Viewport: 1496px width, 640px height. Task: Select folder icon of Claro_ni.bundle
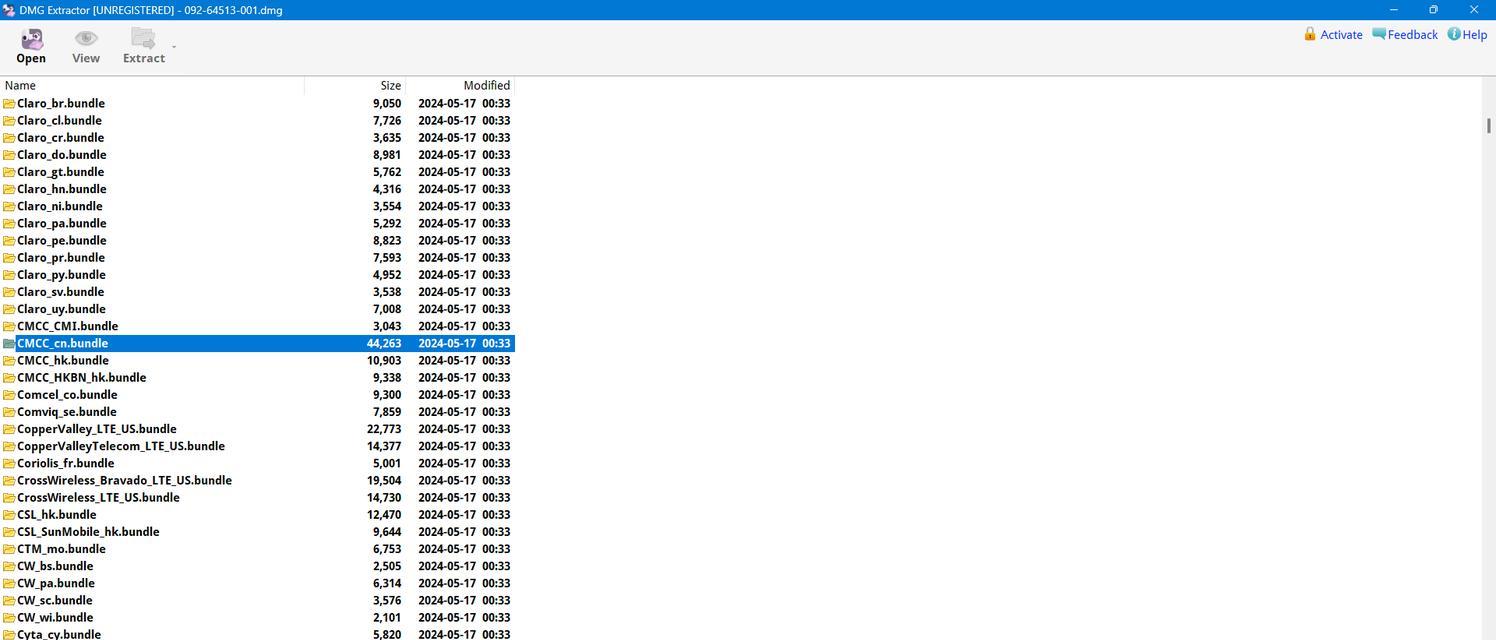tap(9, 206)
